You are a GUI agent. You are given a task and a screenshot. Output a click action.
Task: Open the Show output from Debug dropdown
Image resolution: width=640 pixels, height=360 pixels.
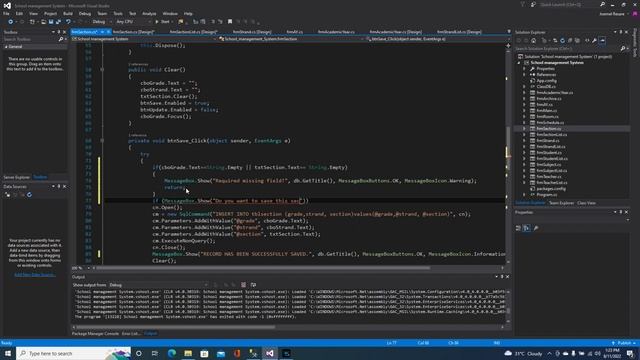point(158,285)
